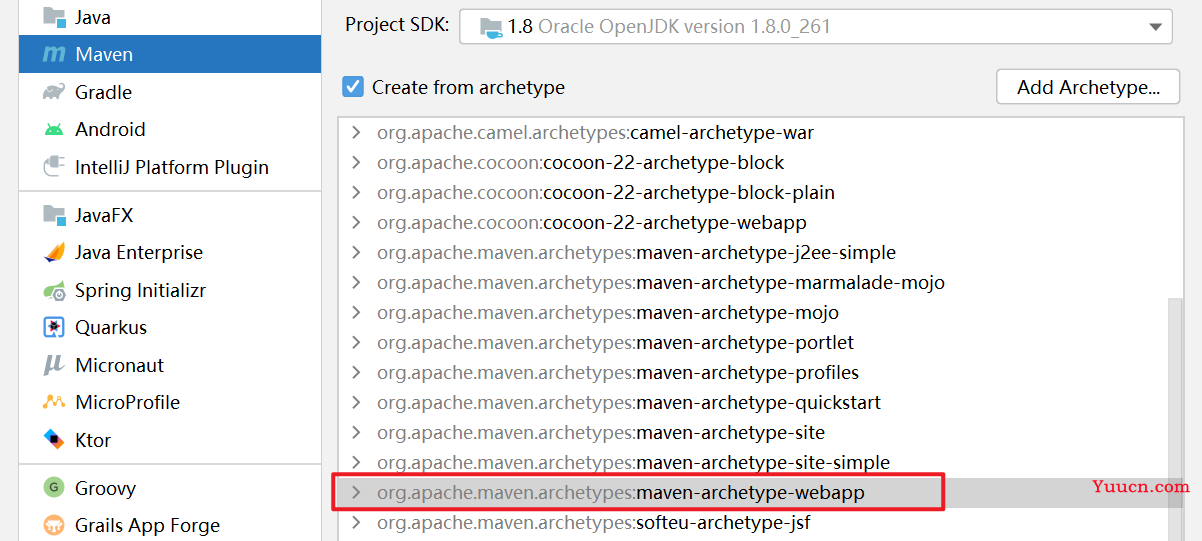Image resolution: width=1202 pixels, height=541 pixels.
Task: Expand cocoon-22-archetype-block node
Action: click(x=355, y=162)
